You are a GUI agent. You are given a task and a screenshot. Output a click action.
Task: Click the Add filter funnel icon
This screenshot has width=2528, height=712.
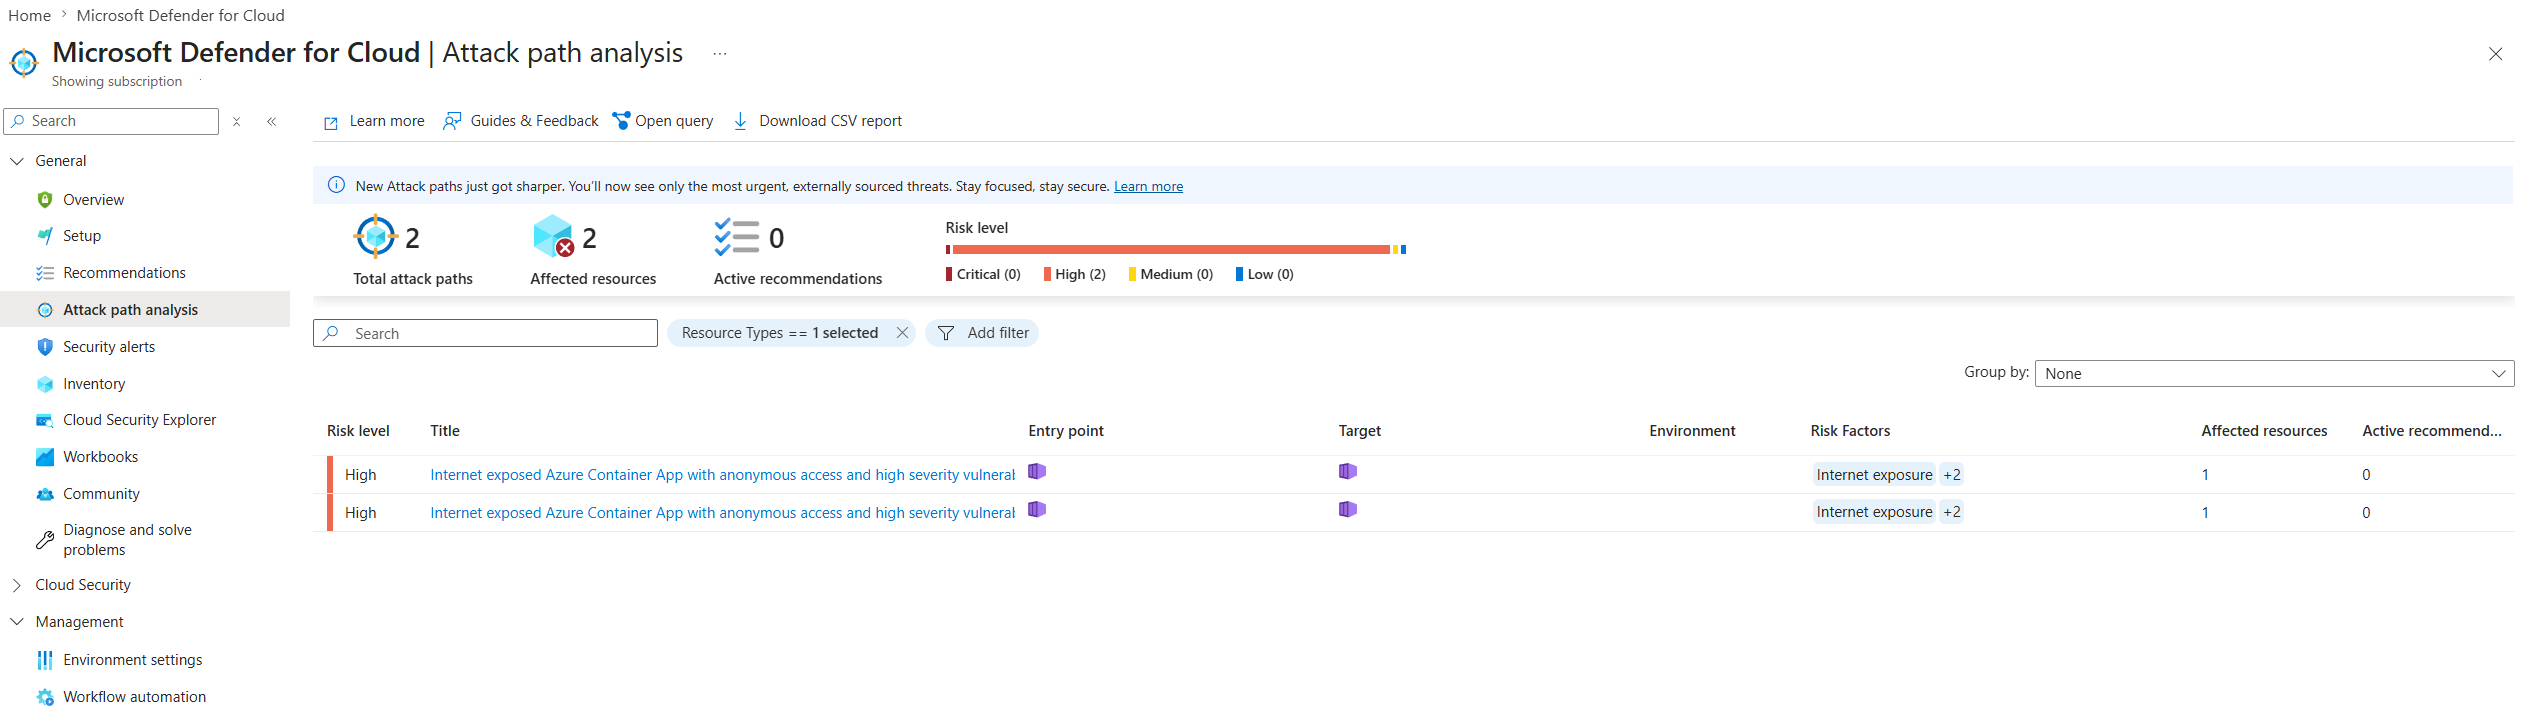(946, 333)
